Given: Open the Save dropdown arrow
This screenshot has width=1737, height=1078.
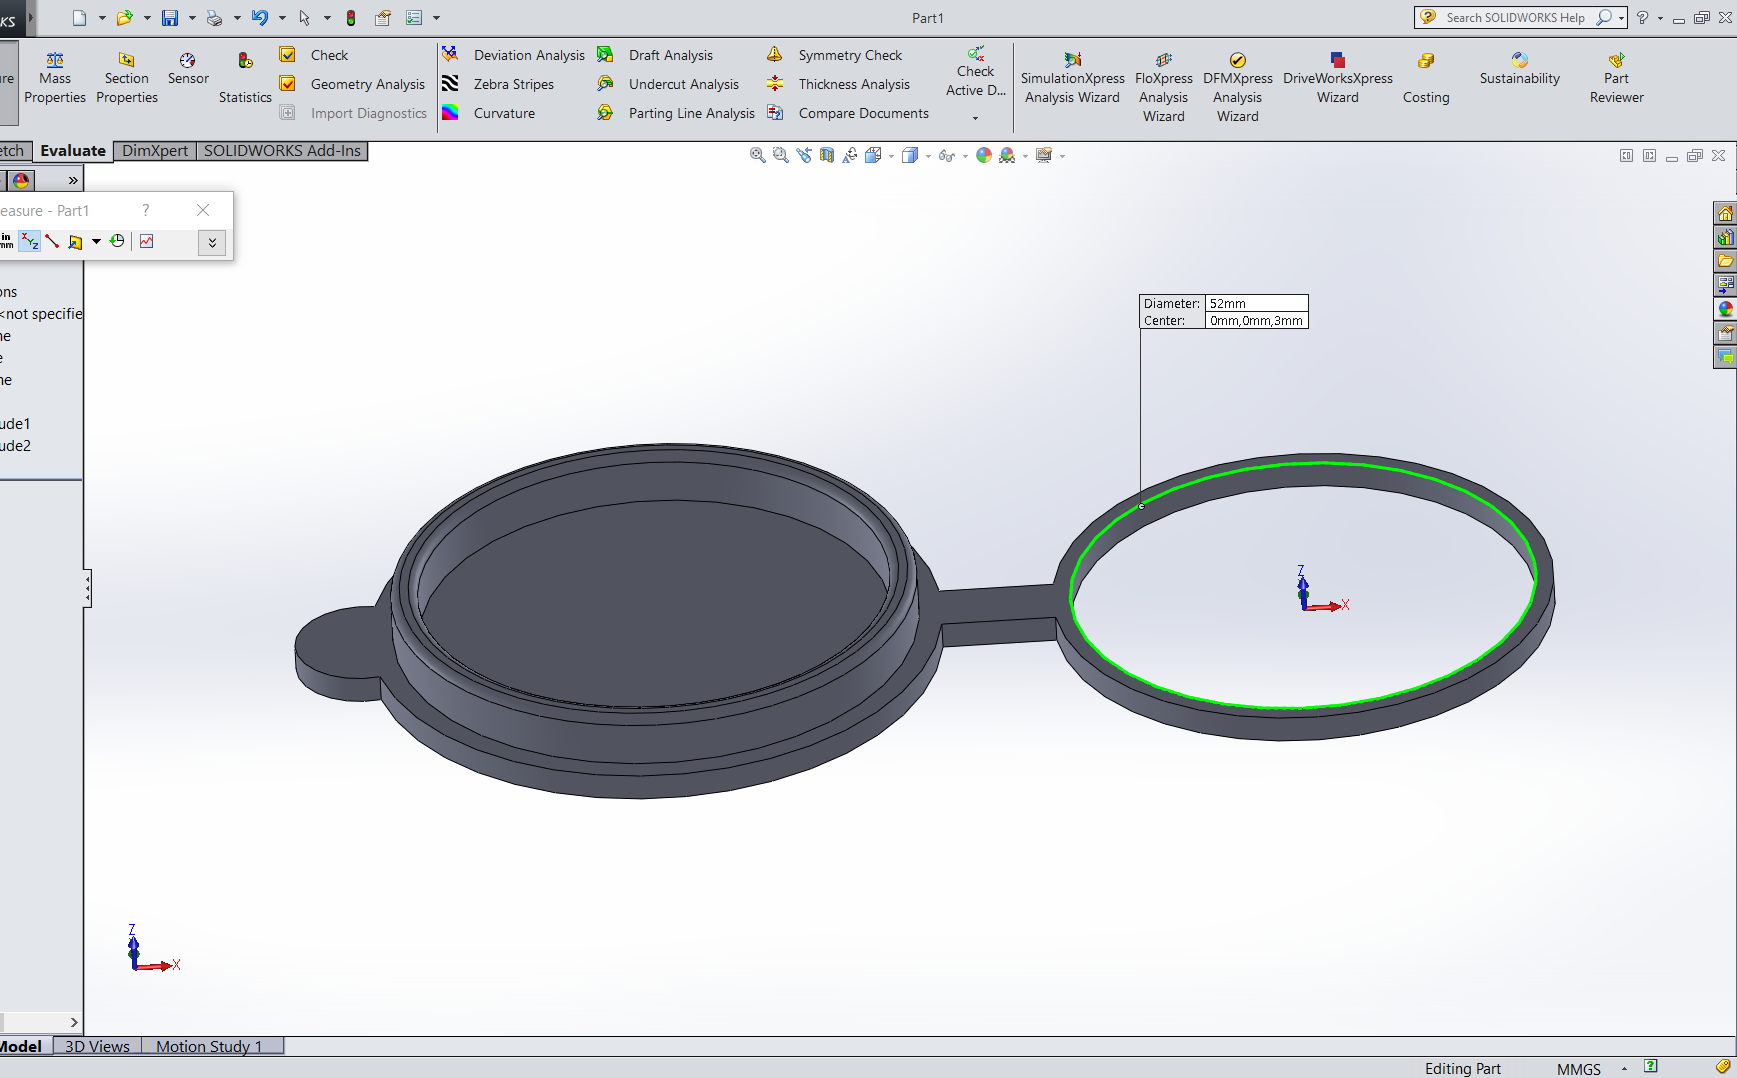Looking at the screenshot, I should [x=192, y=18].
